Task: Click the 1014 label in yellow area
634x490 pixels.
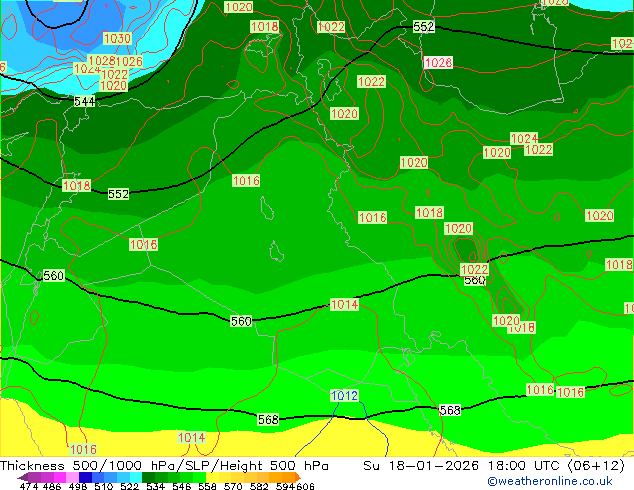Action: (192, 437)
